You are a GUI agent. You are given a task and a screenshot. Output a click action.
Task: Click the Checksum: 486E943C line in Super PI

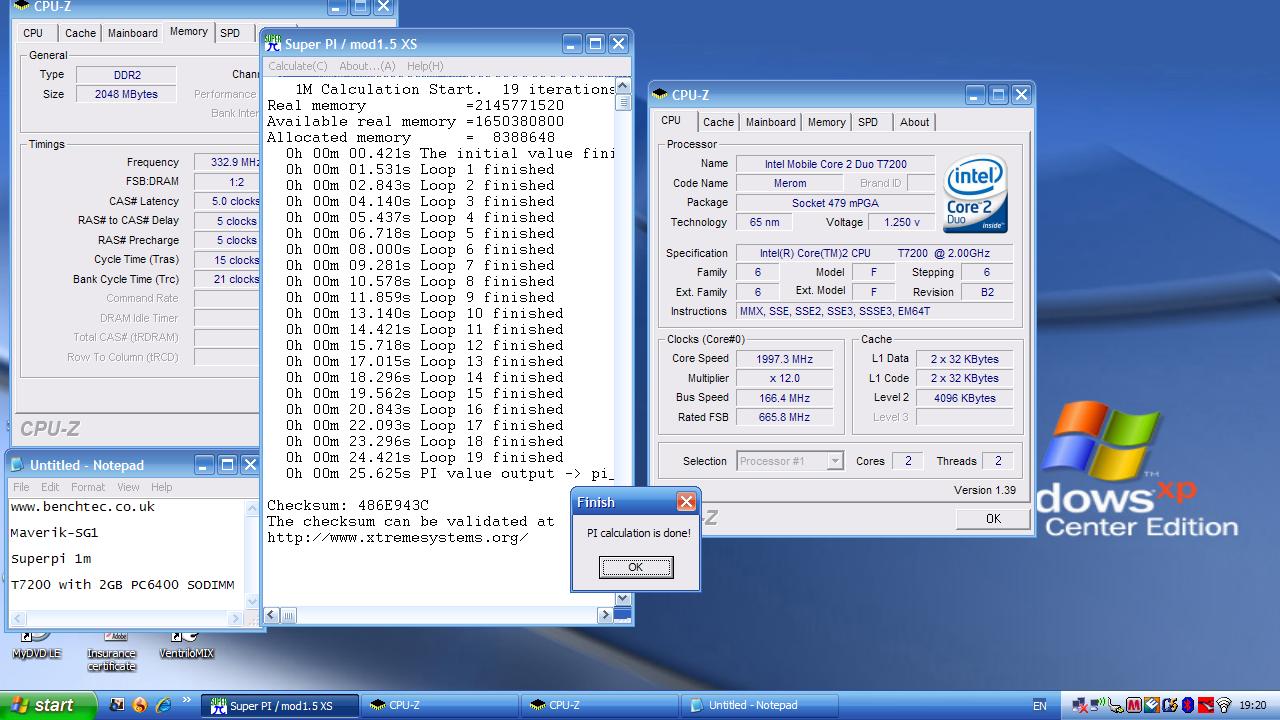(x=348, y=505)
